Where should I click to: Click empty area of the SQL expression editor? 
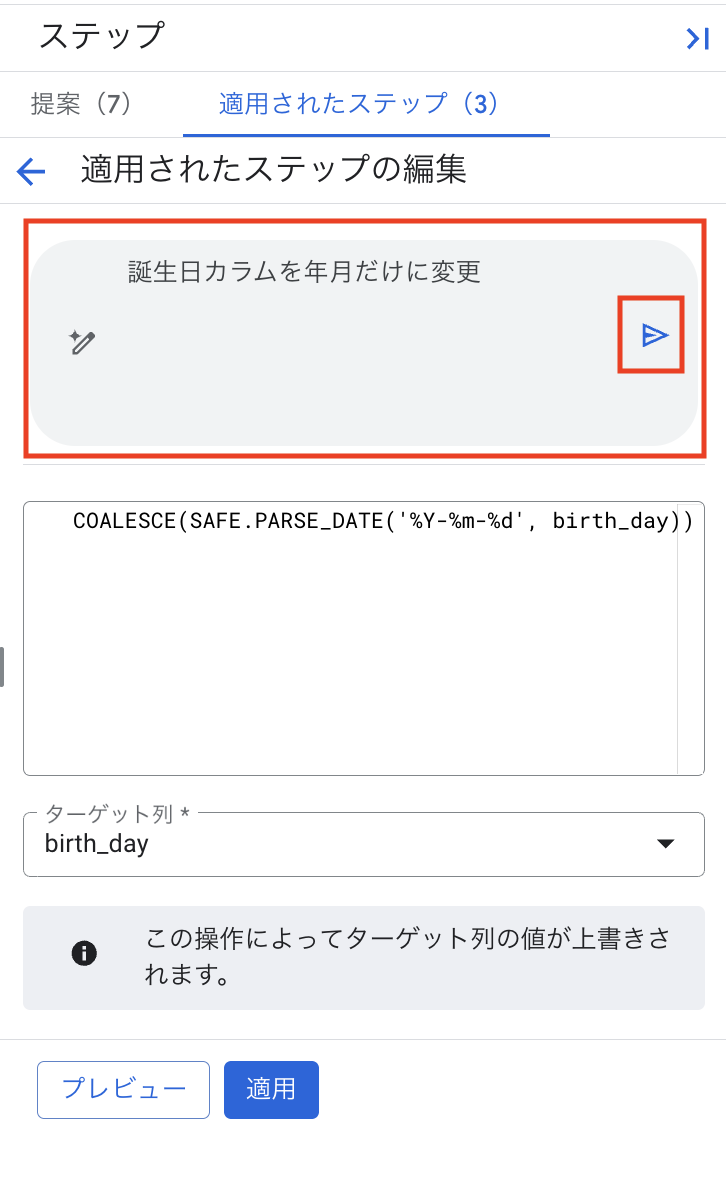pos(350,660)
